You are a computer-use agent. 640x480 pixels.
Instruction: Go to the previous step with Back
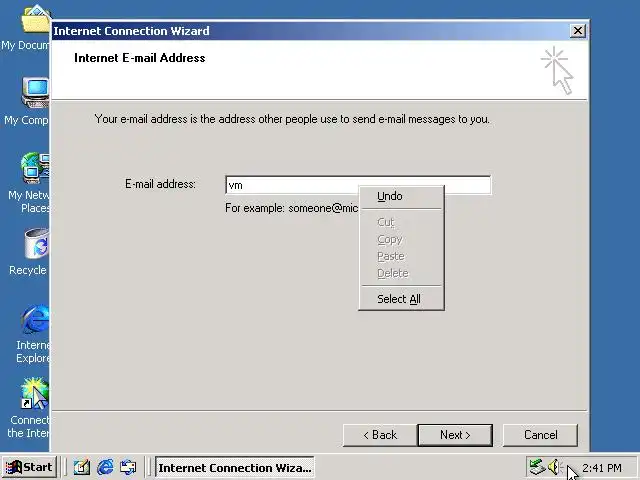pos(380,435)
